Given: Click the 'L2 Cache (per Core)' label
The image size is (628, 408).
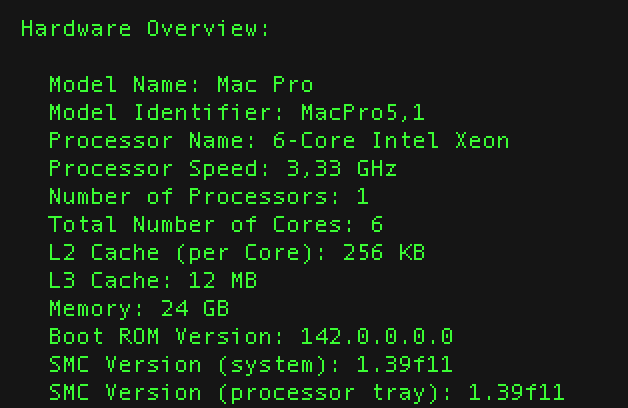Looking at the screenshot, I should click(x=180, y=252).
